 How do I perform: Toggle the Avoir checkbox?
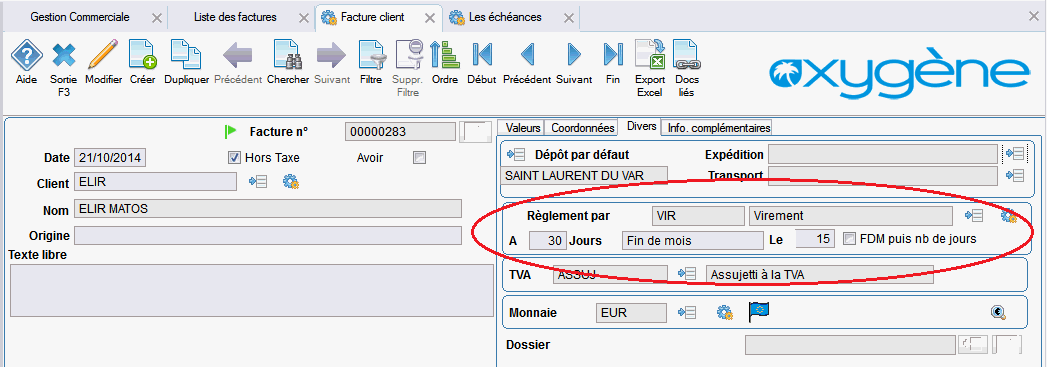point(419,158)
